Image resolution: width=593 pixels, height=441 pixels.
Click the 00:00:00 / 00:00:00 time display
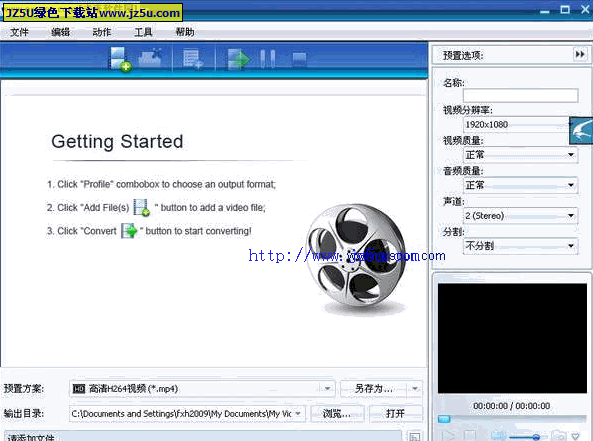(x=511, y=406)
